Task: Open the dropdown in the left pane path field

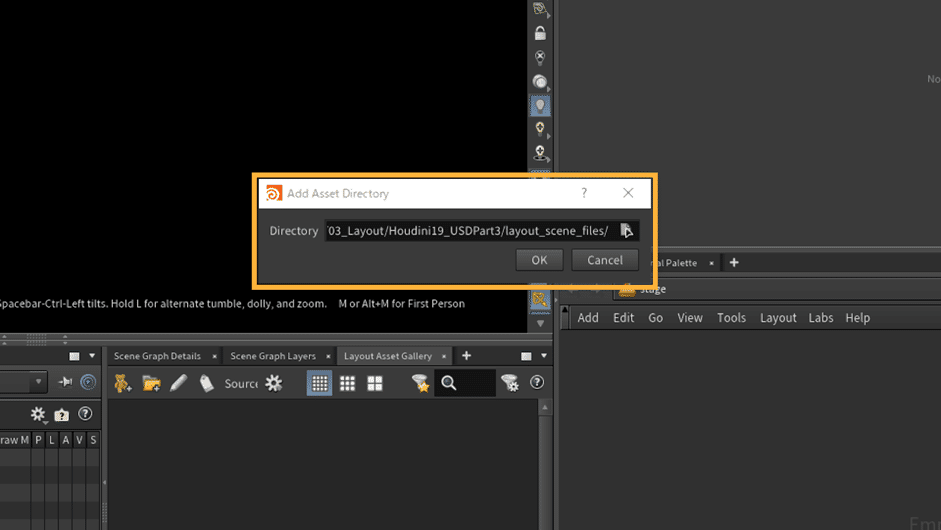Action: tap(38, 382)
